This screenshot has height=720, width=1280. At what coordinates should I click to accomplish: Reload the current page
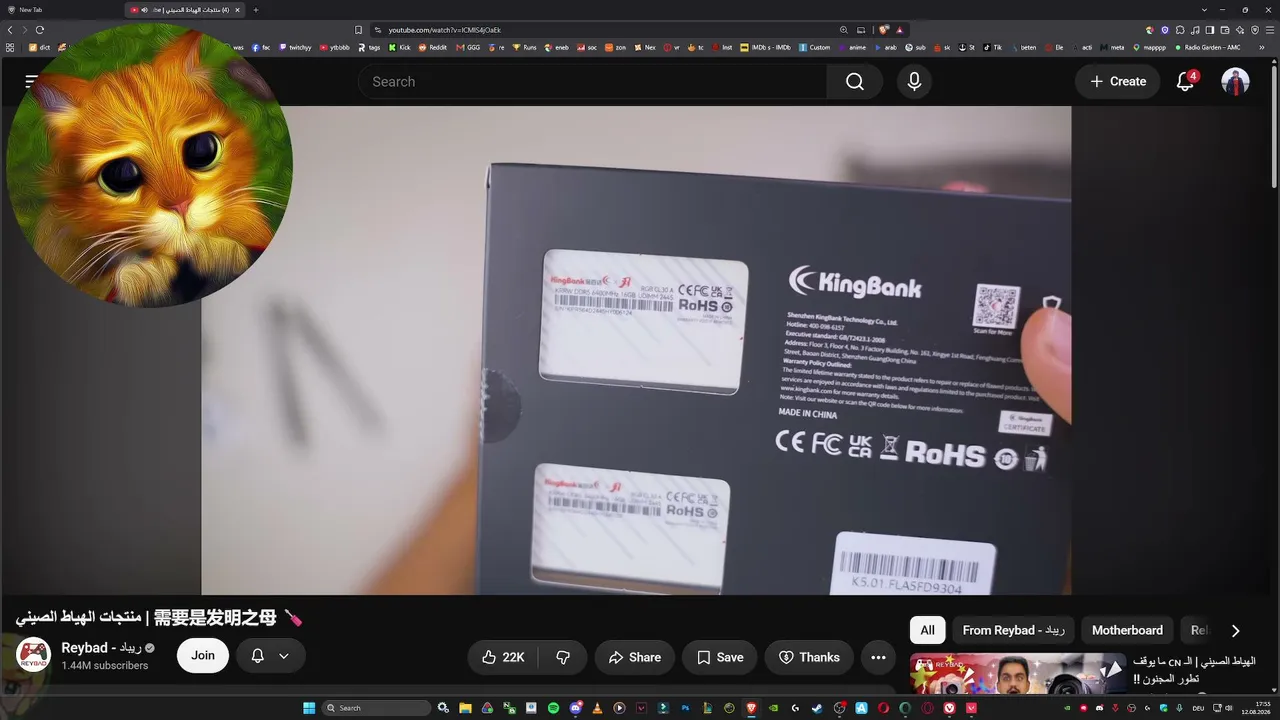tap(40, 30)
